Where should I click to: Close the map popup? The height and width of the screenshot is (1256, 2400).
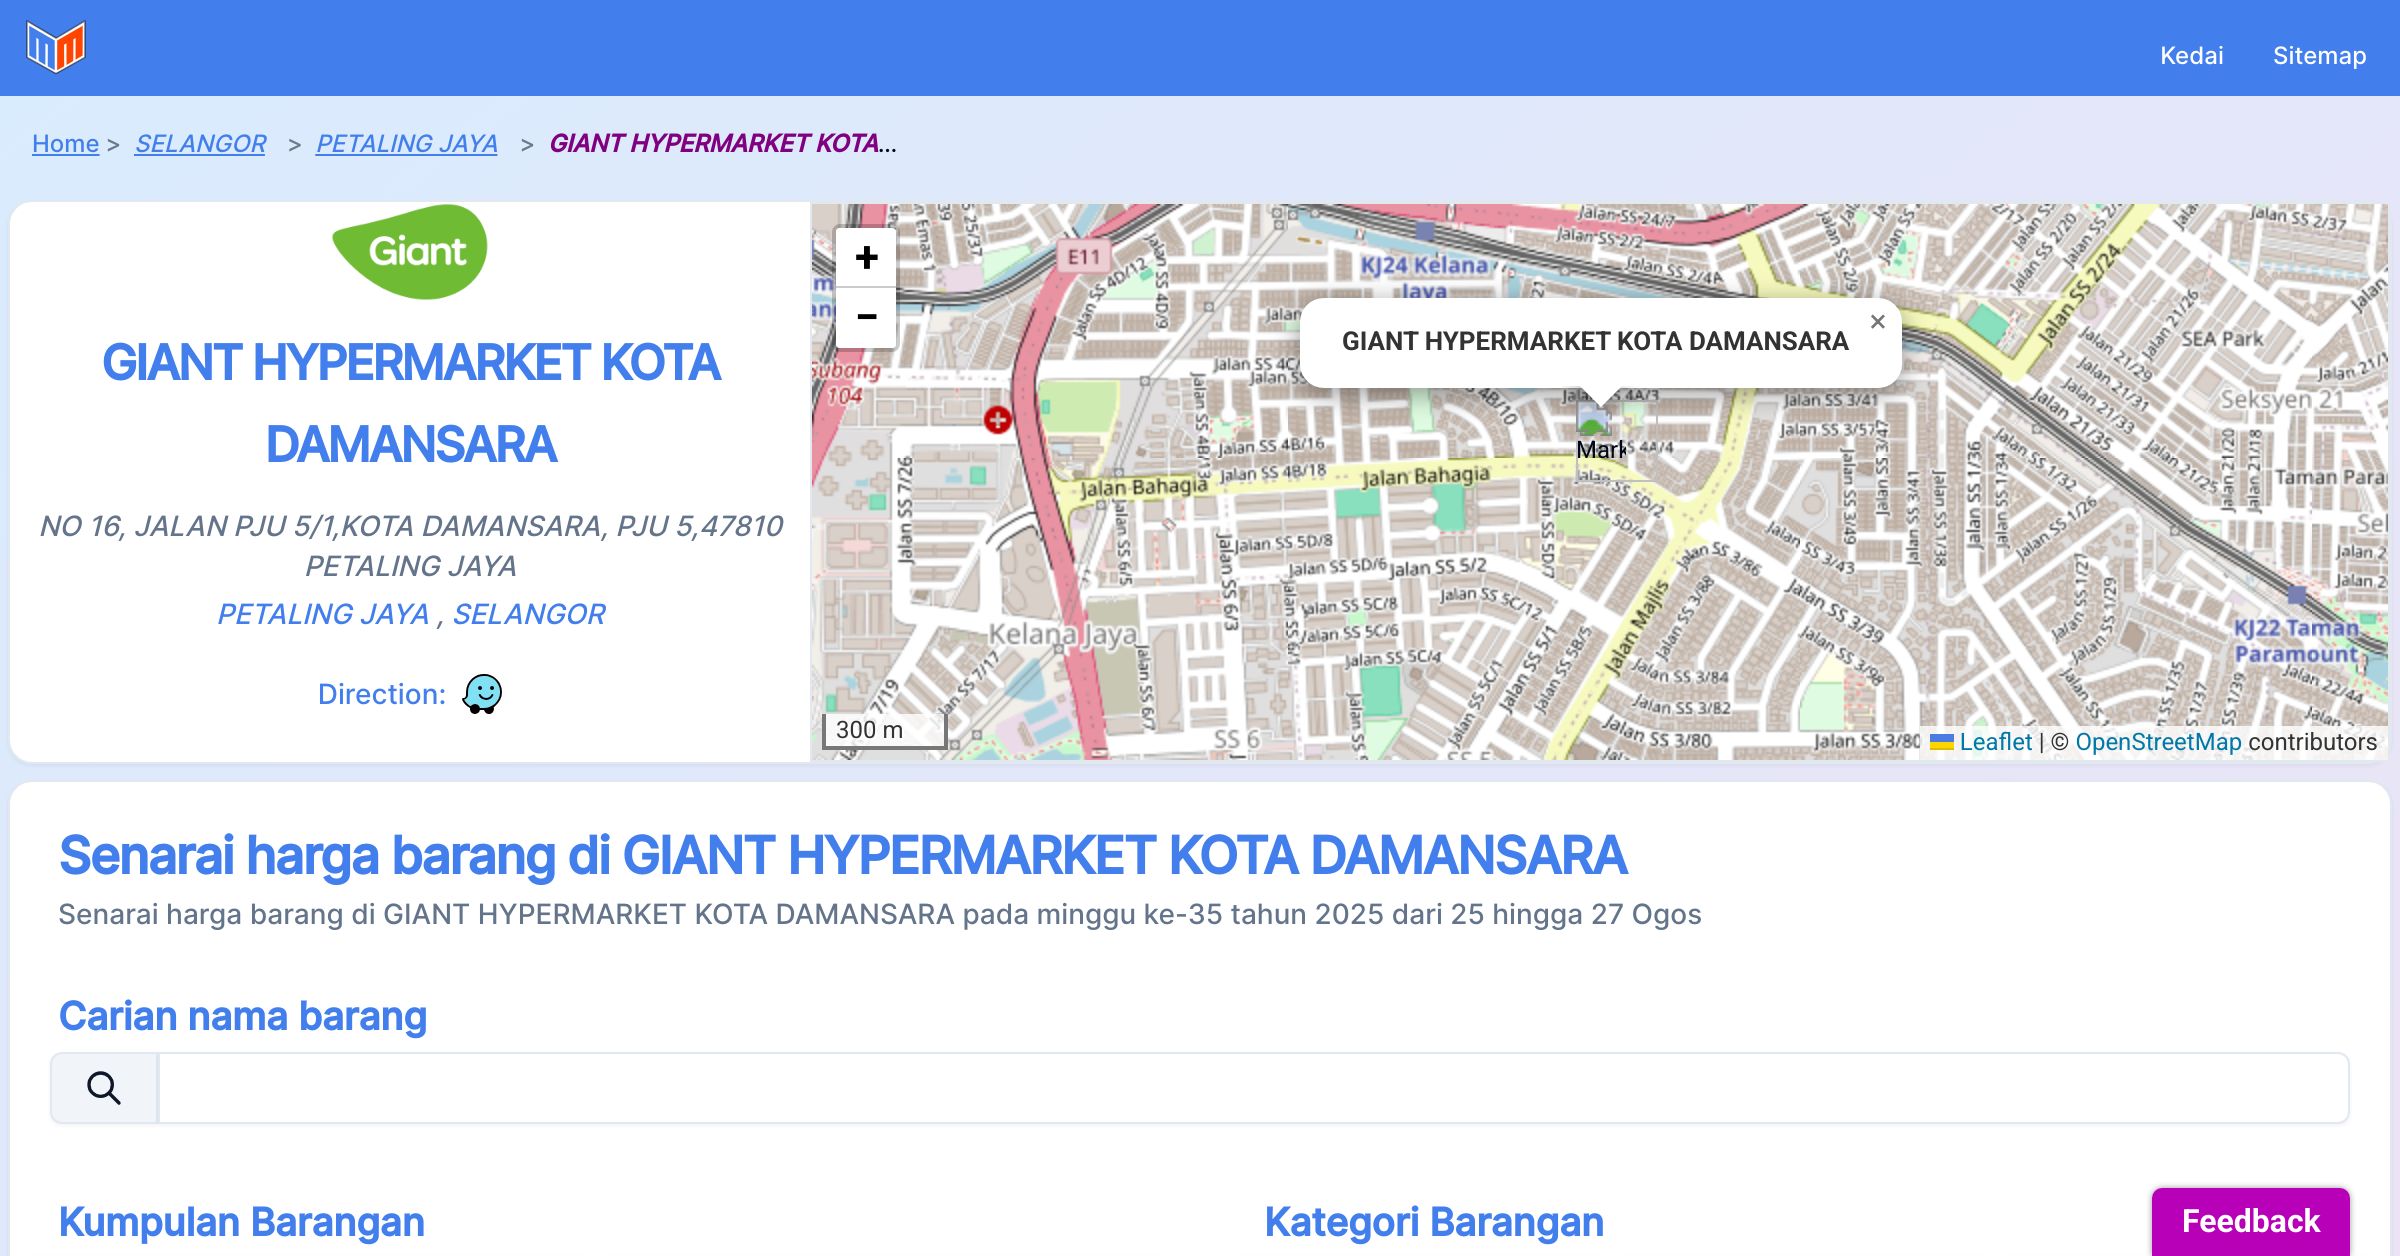(x=1877, y=322)
